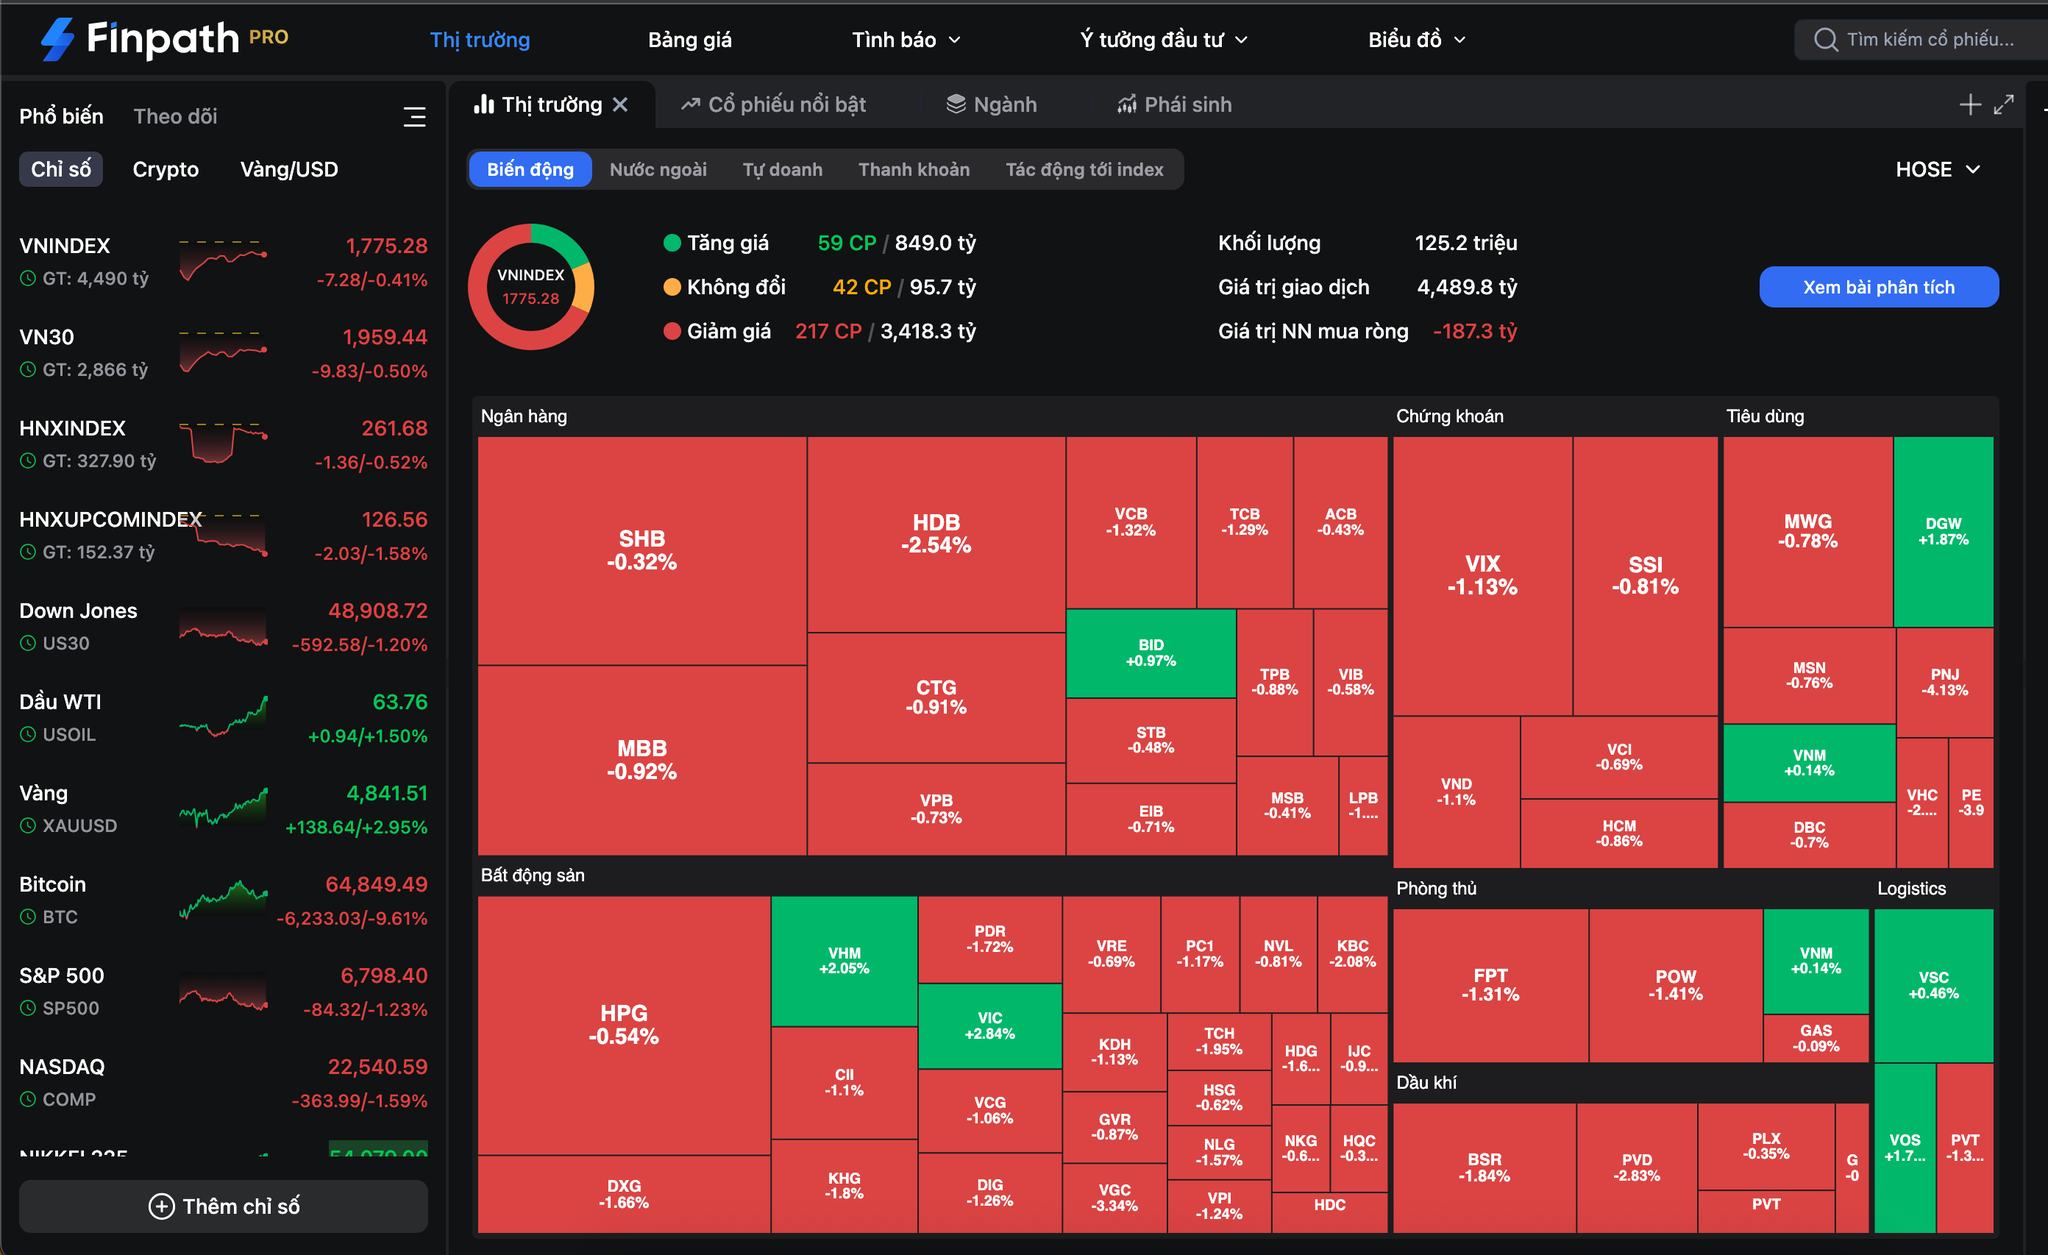This screenshot has width=2048, height=1255.
Task: Select Tác động tới index view
Action: click(x=1084, y=169)
